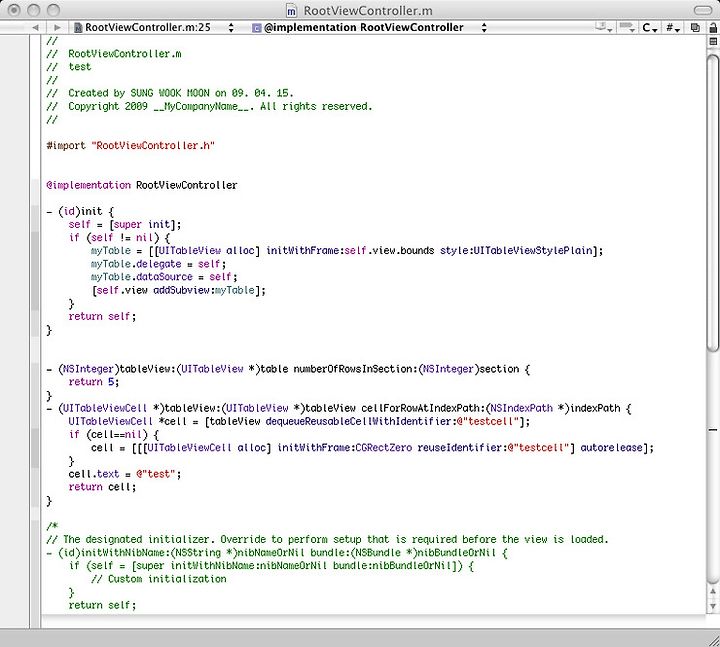Click the "if (self != nil) {" line
This screenshot has width=720, height=647.
click(x=119, y=237)
